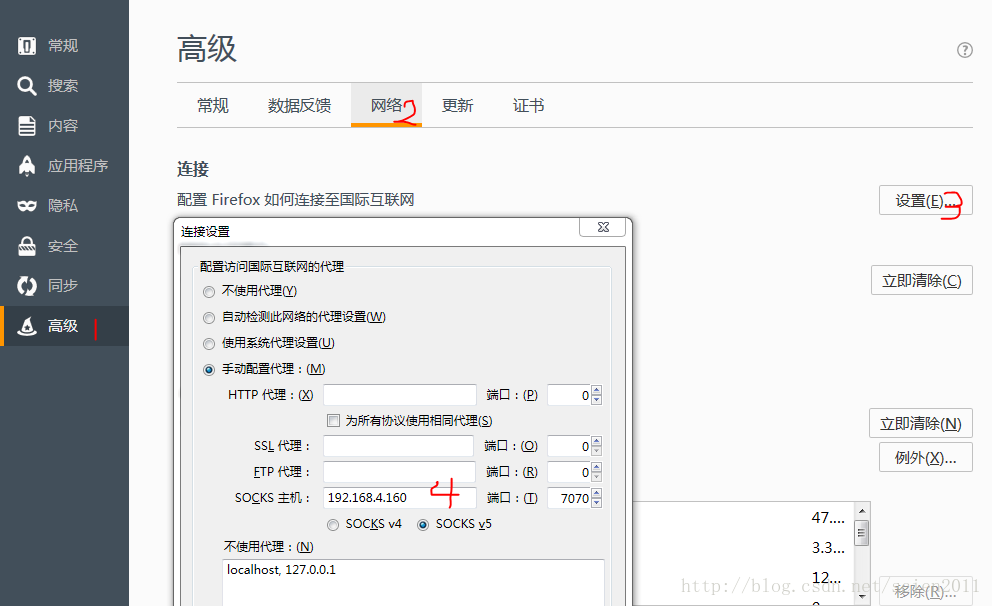This screenshot has width=992, height=606.
Task: Select the '3.3...' list row
Action: point(743,548)
